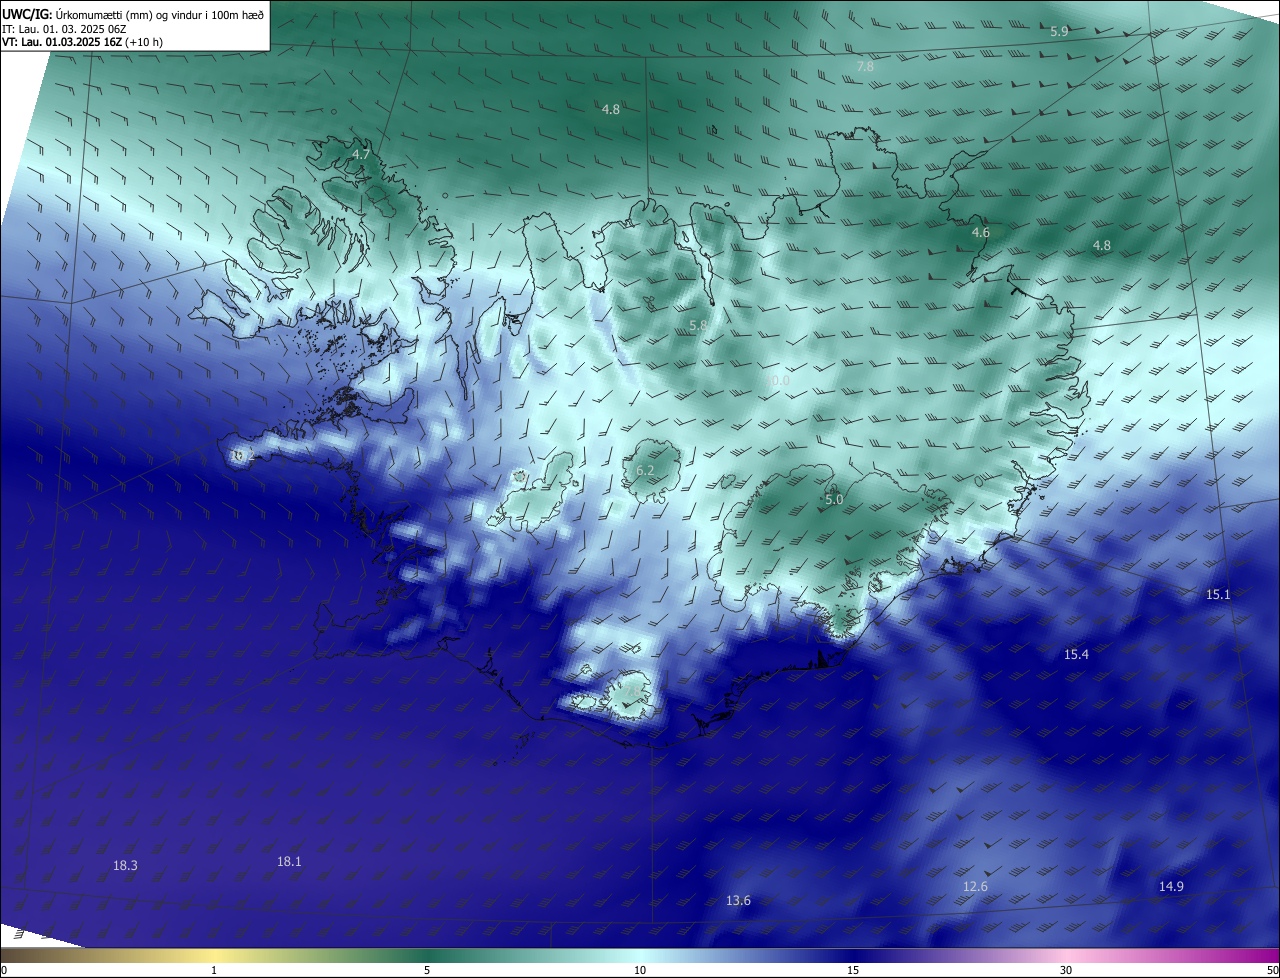Click the 10.2 value at the peninsula tip
1280x978 pixels.
[241, 456]
